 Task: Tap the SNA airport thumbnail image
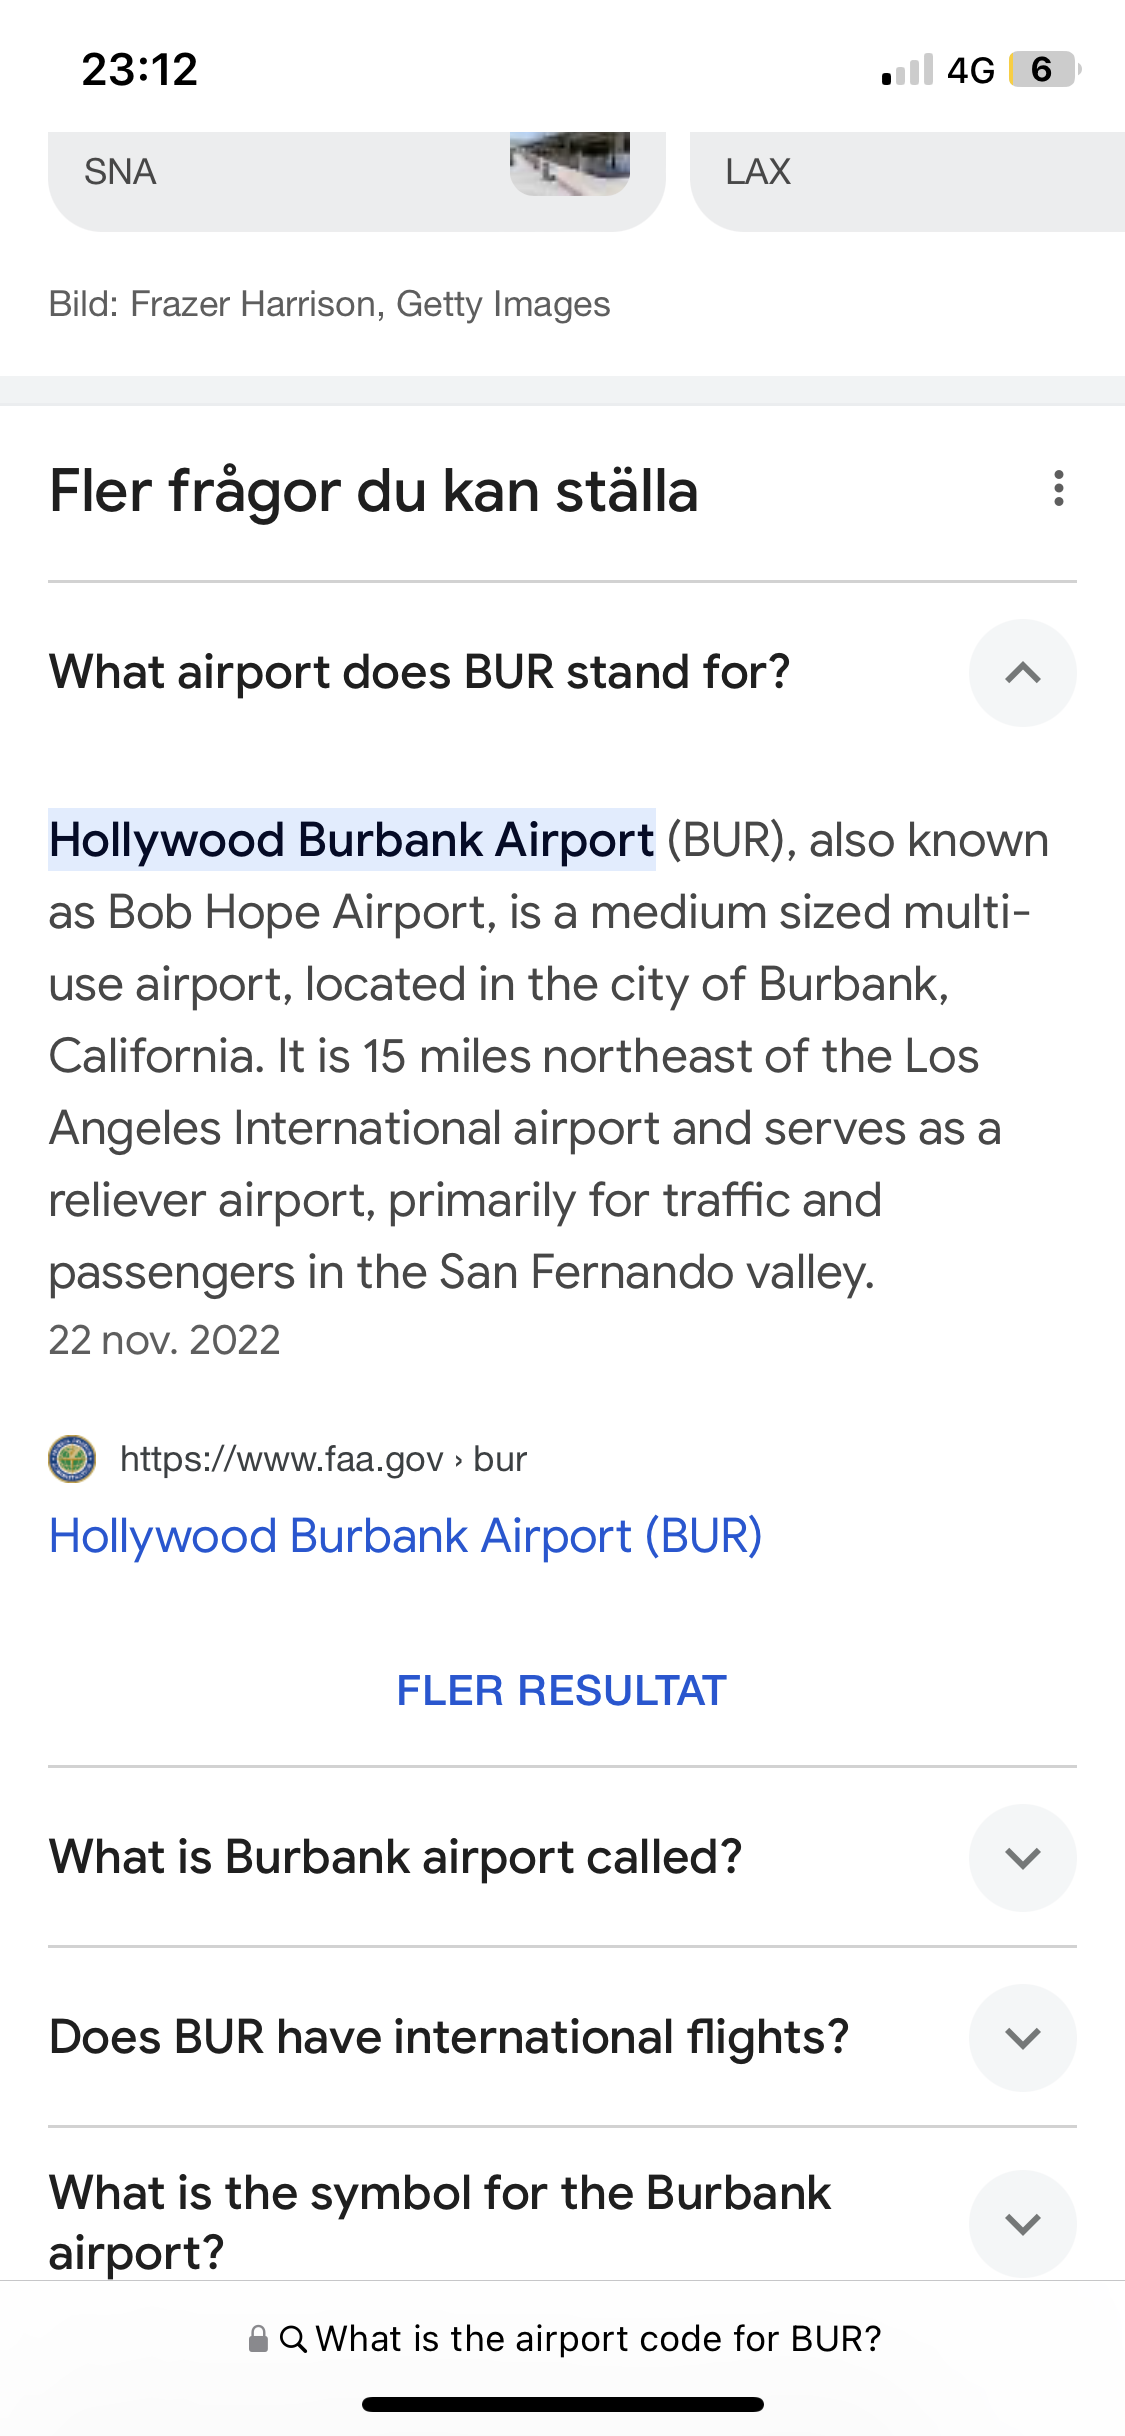click(x=570, y=164)
